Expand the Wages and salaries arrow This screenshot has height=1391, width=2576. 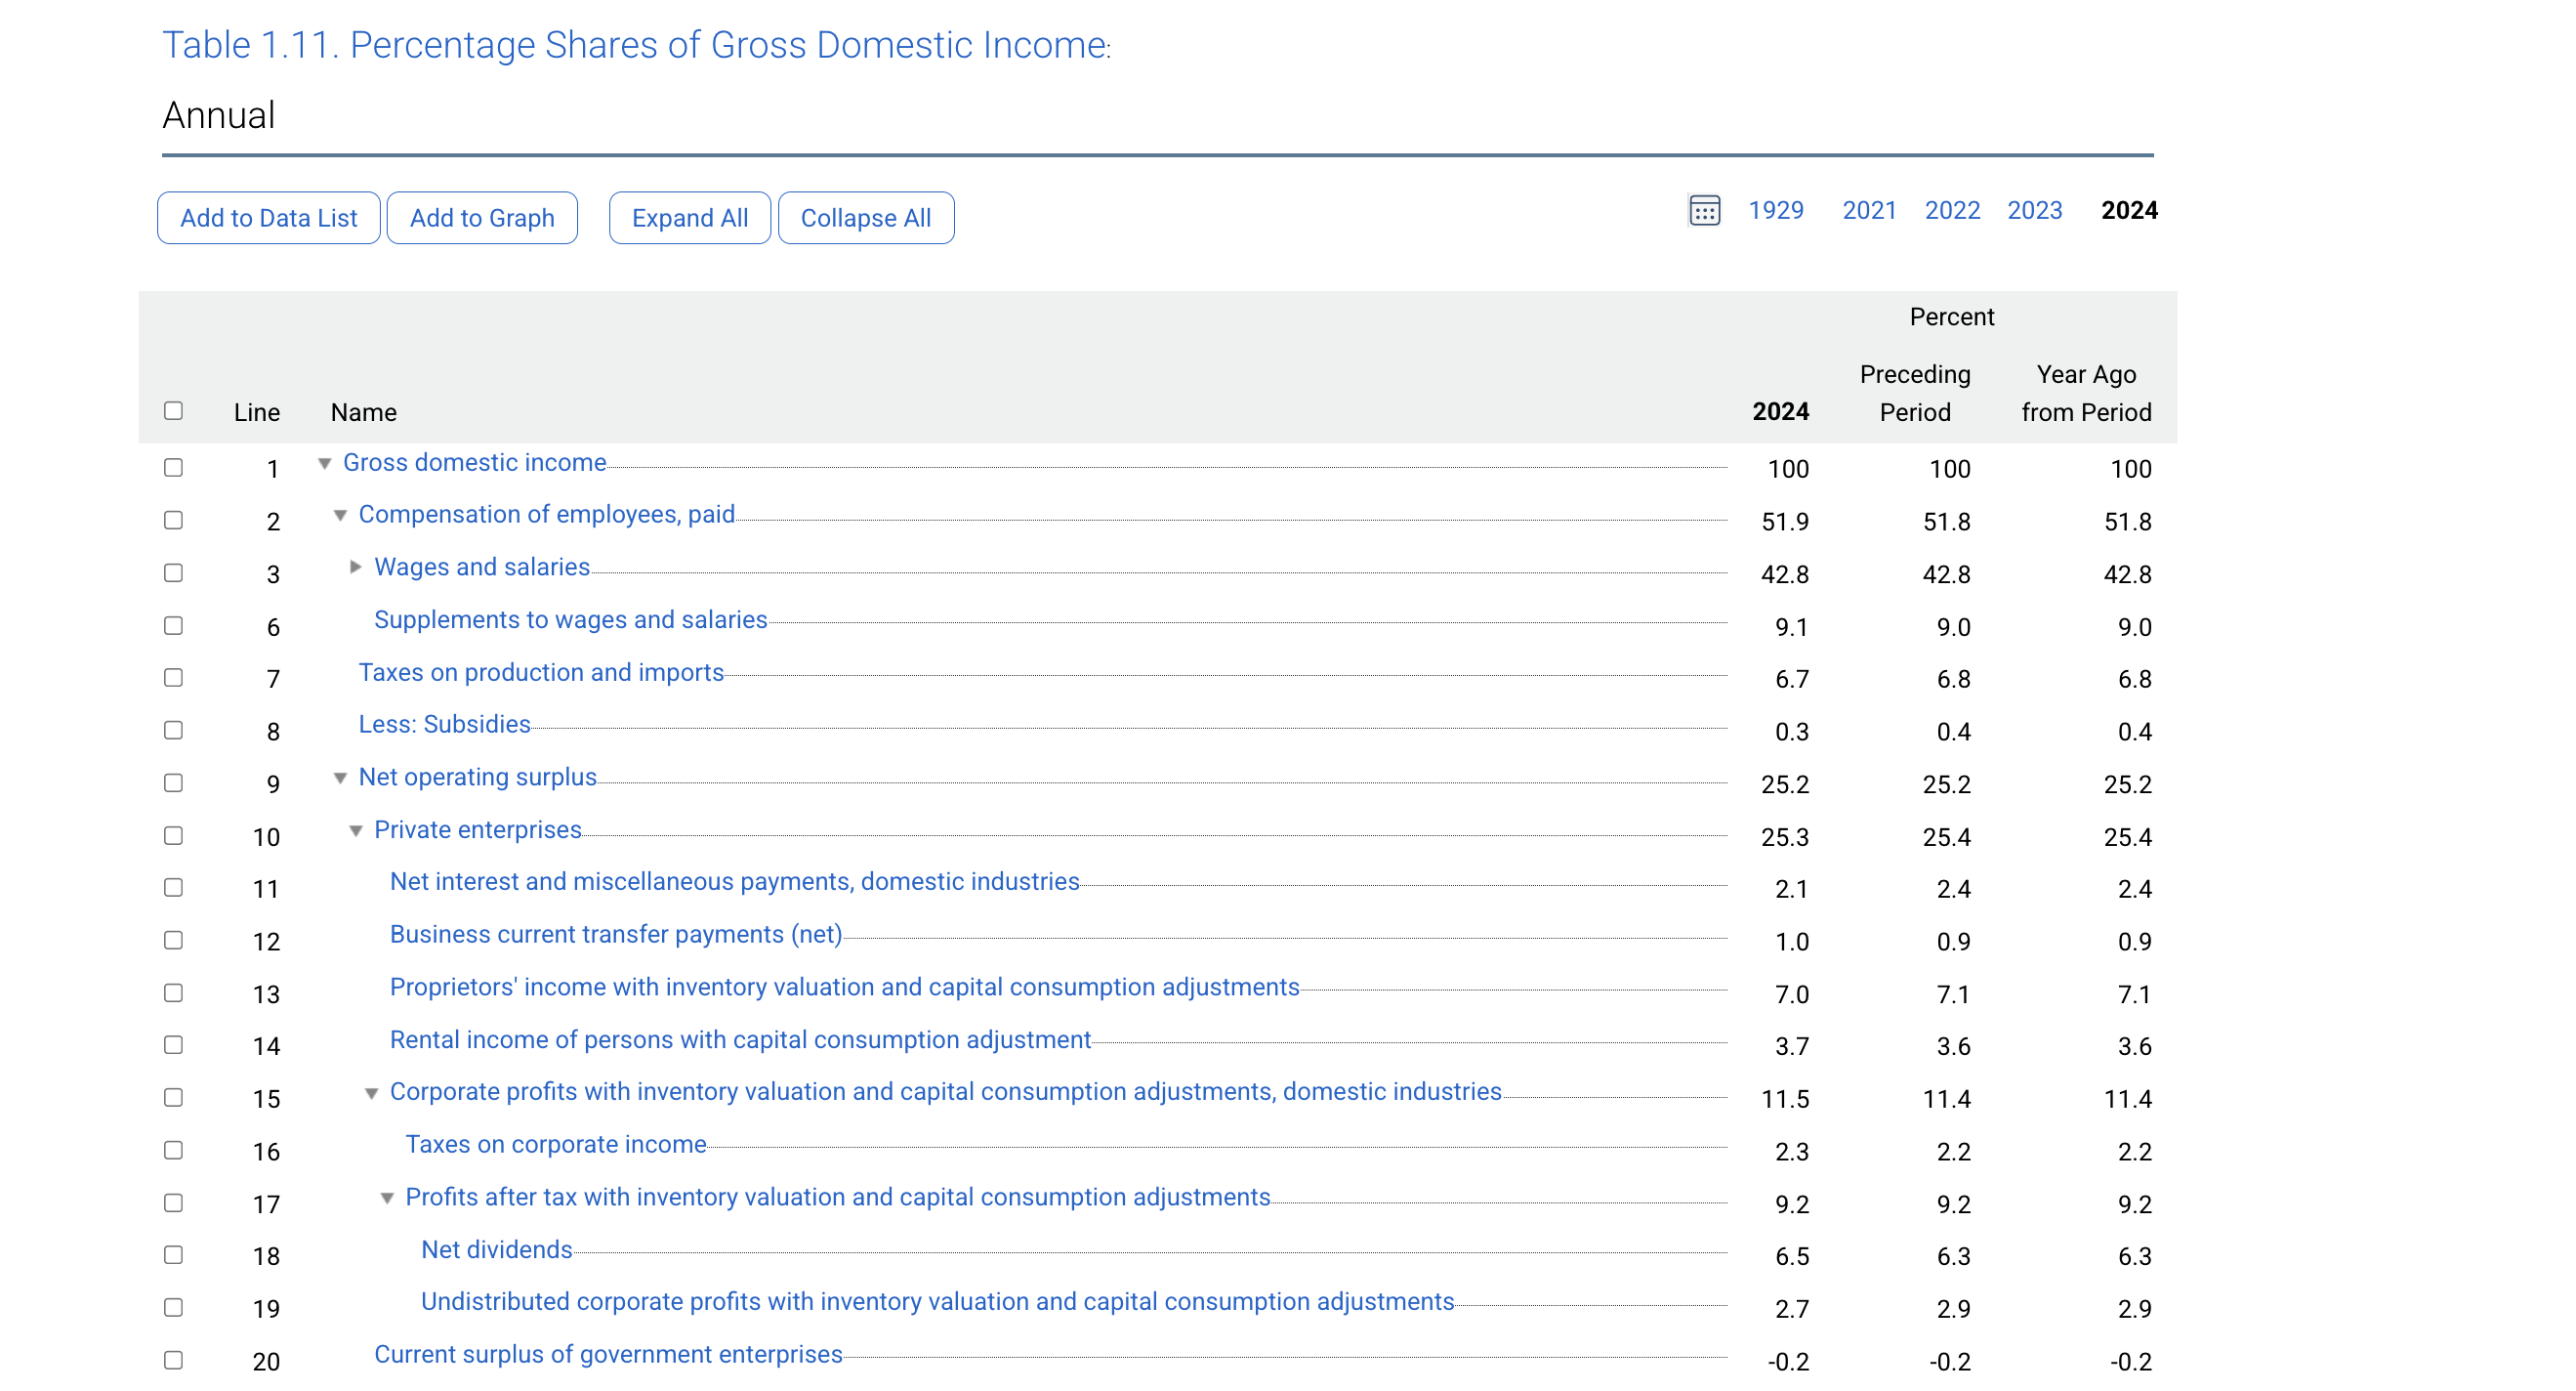(x=356, y=567)
